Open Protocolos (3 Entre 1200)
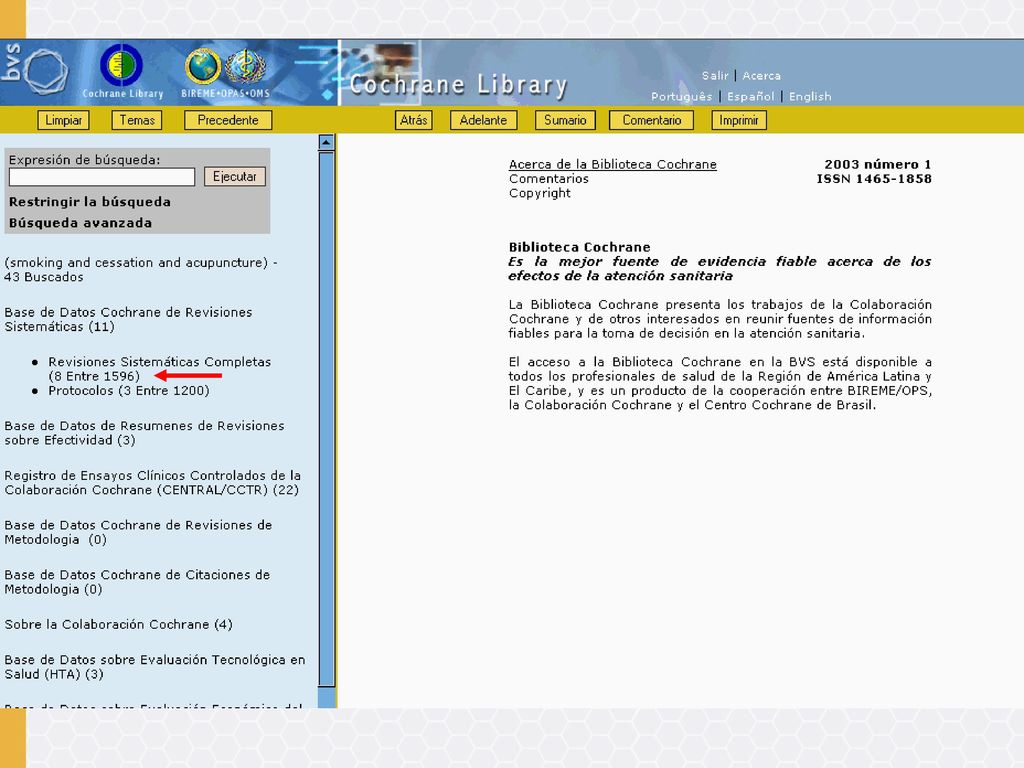This screenshot has width=1024, height=768. tap(129, 391)
